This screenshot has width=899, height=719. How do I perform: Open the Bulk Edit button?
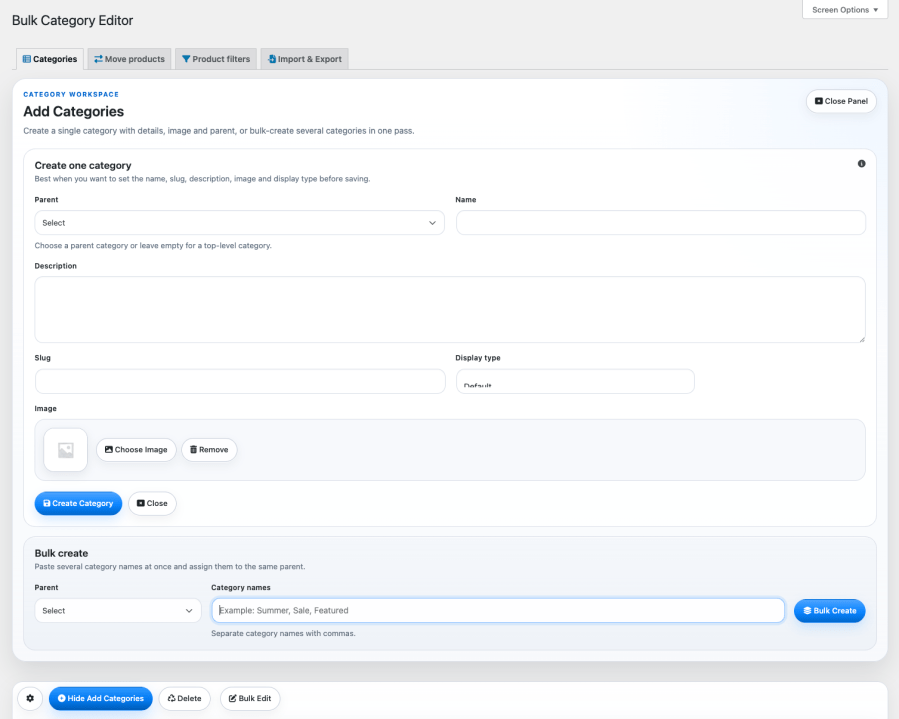coord(250,698)
